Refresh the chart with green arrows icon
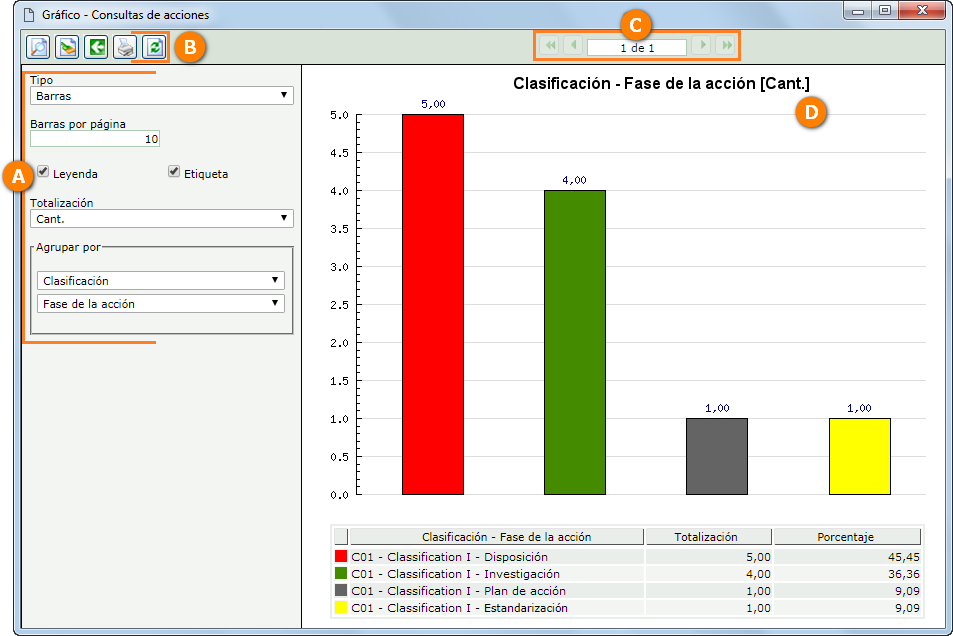Image resolution: width=953 pixels, height=636 pixels. point(154,47)
